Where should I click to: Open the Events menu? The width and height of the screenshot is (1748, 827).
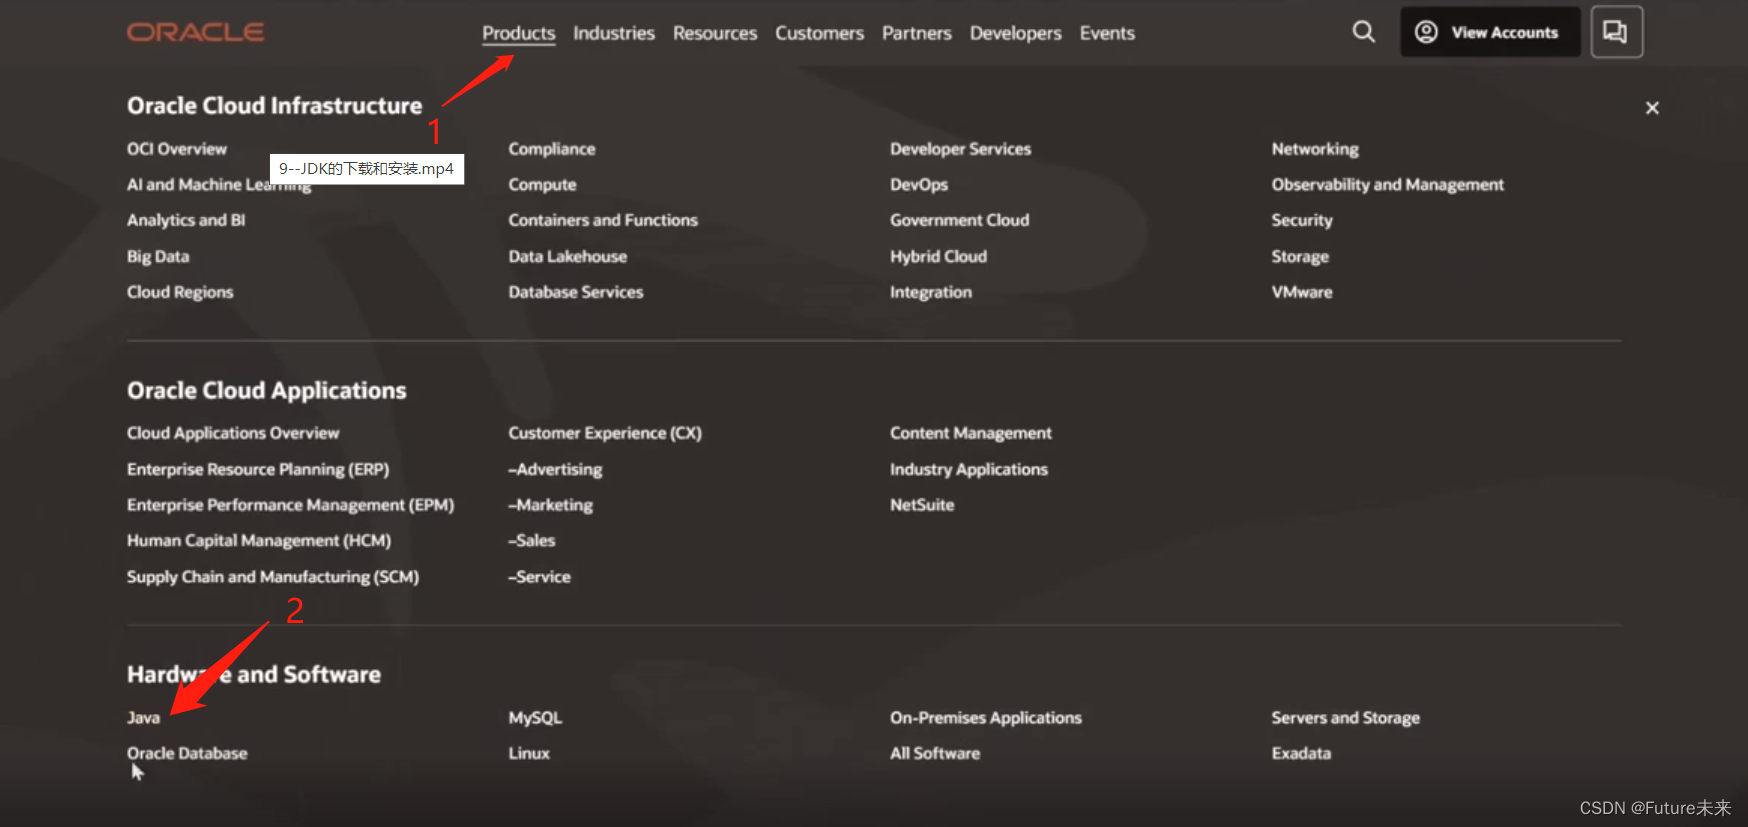pyautogui.click(x=1107, y=33)
